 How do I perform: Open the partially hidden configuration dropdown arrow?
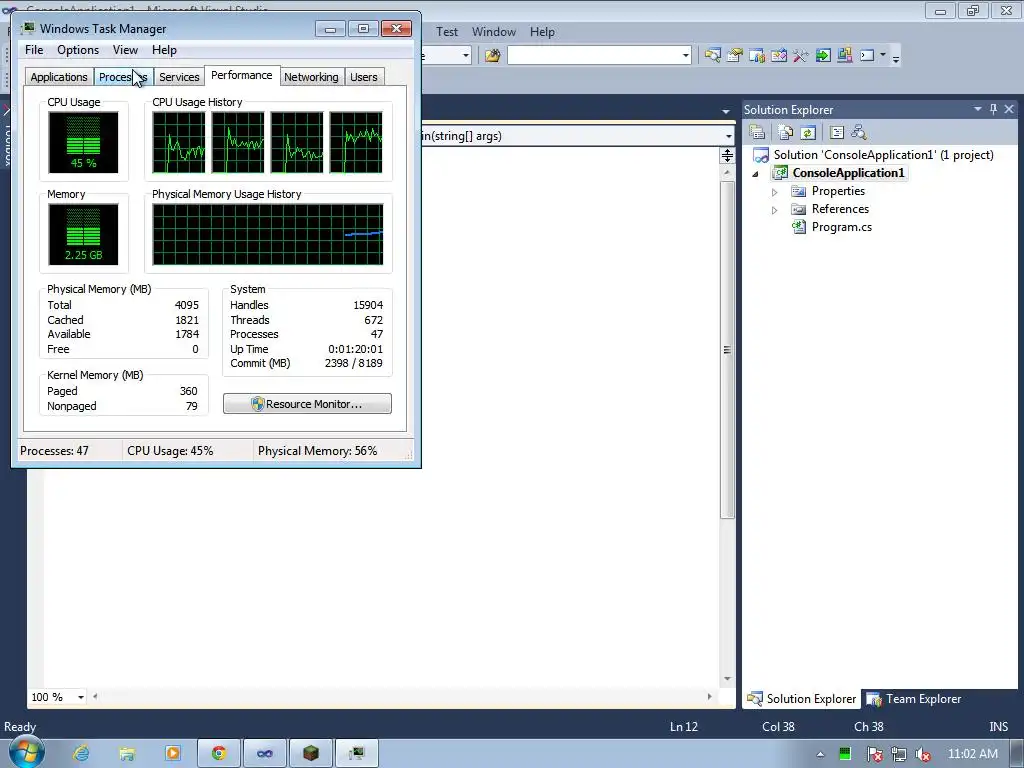pos(466,56)
